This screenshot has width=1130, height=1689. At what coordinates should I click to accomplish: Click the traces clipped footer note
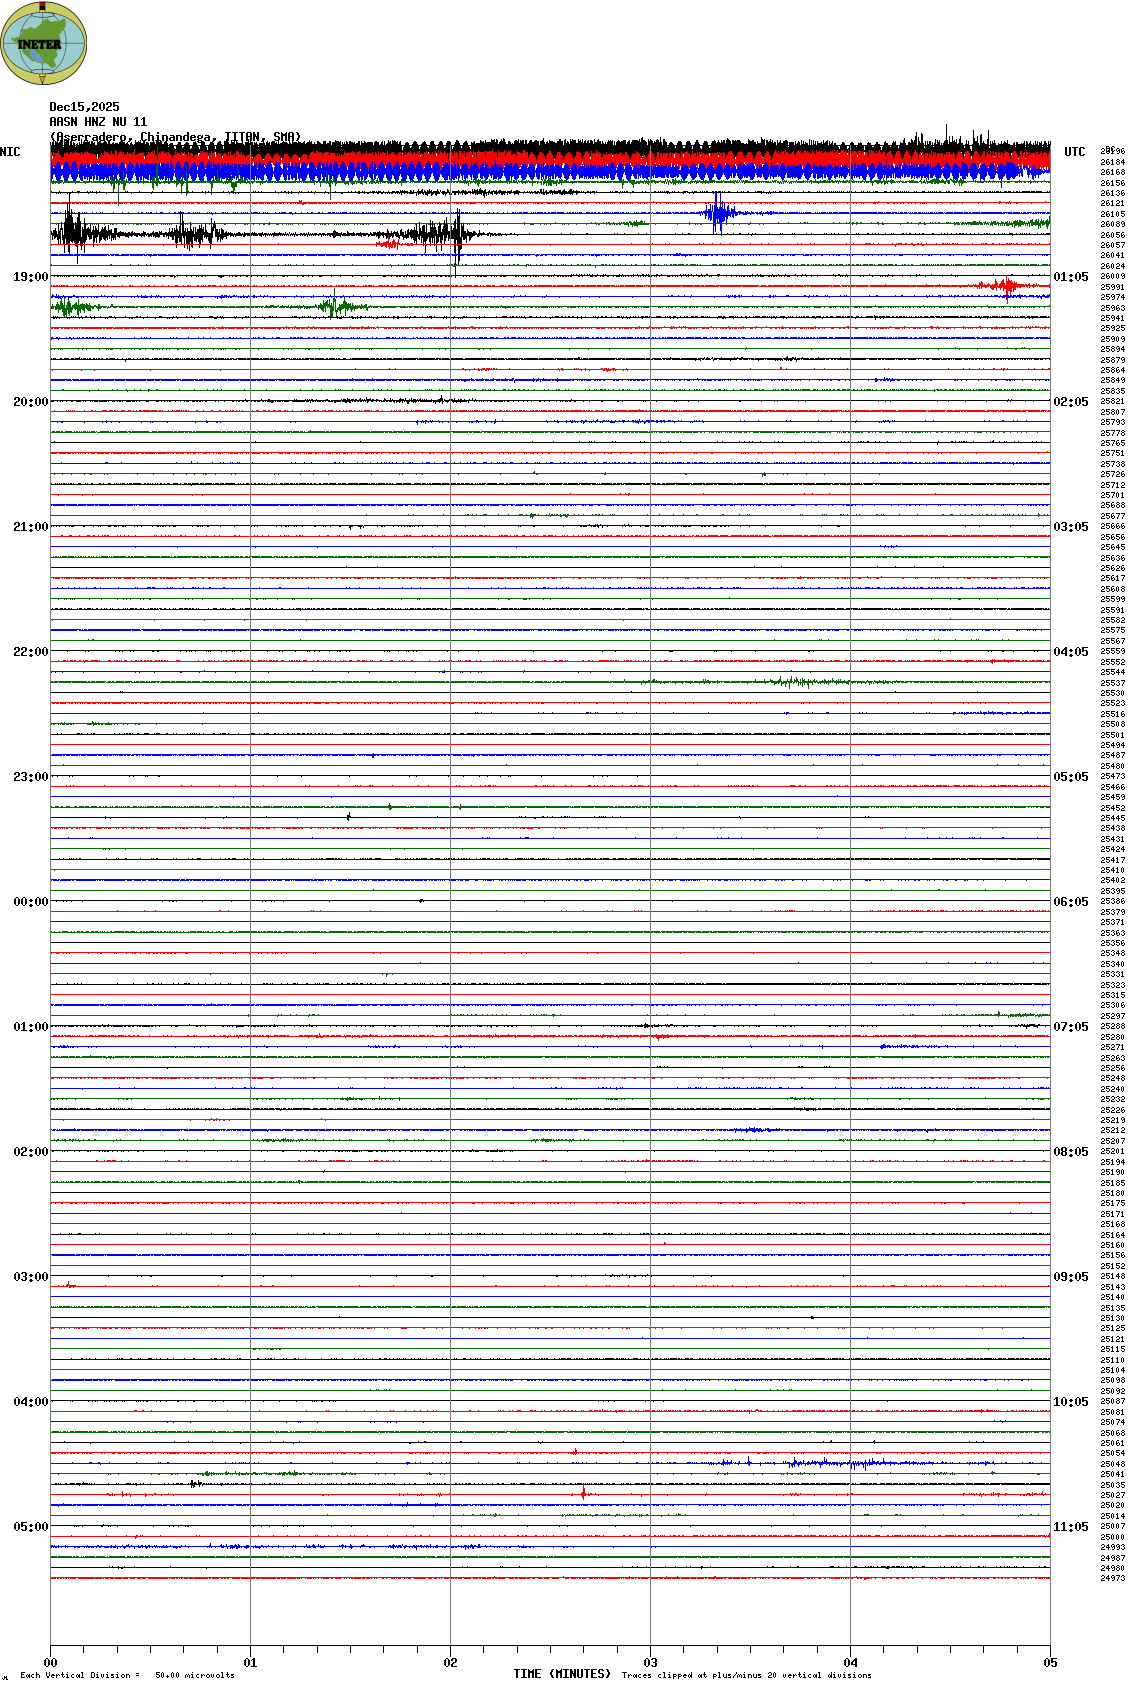[x=746, y=1675]
